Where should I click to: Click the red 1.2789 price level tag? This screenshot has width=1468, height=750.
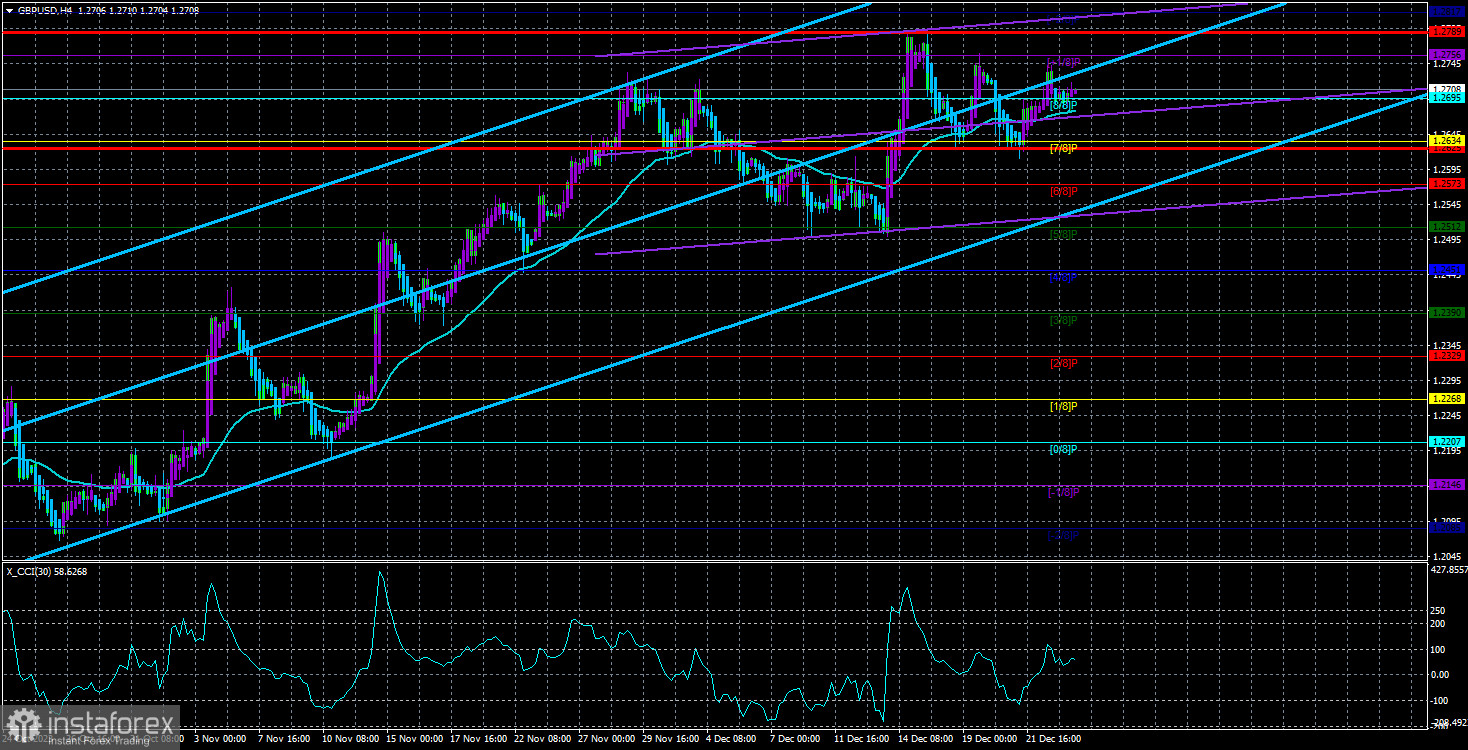[1446, 33]
